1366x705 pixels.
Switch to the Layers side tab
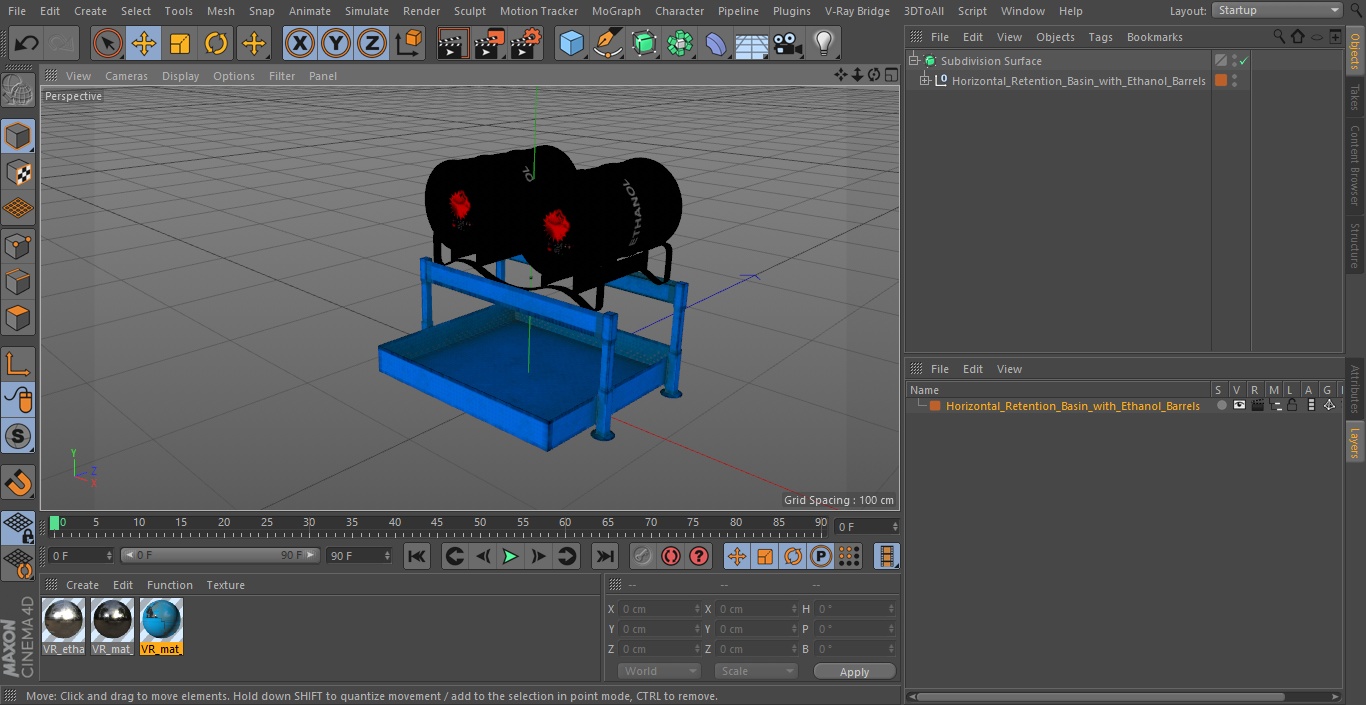pos(1355,442)
